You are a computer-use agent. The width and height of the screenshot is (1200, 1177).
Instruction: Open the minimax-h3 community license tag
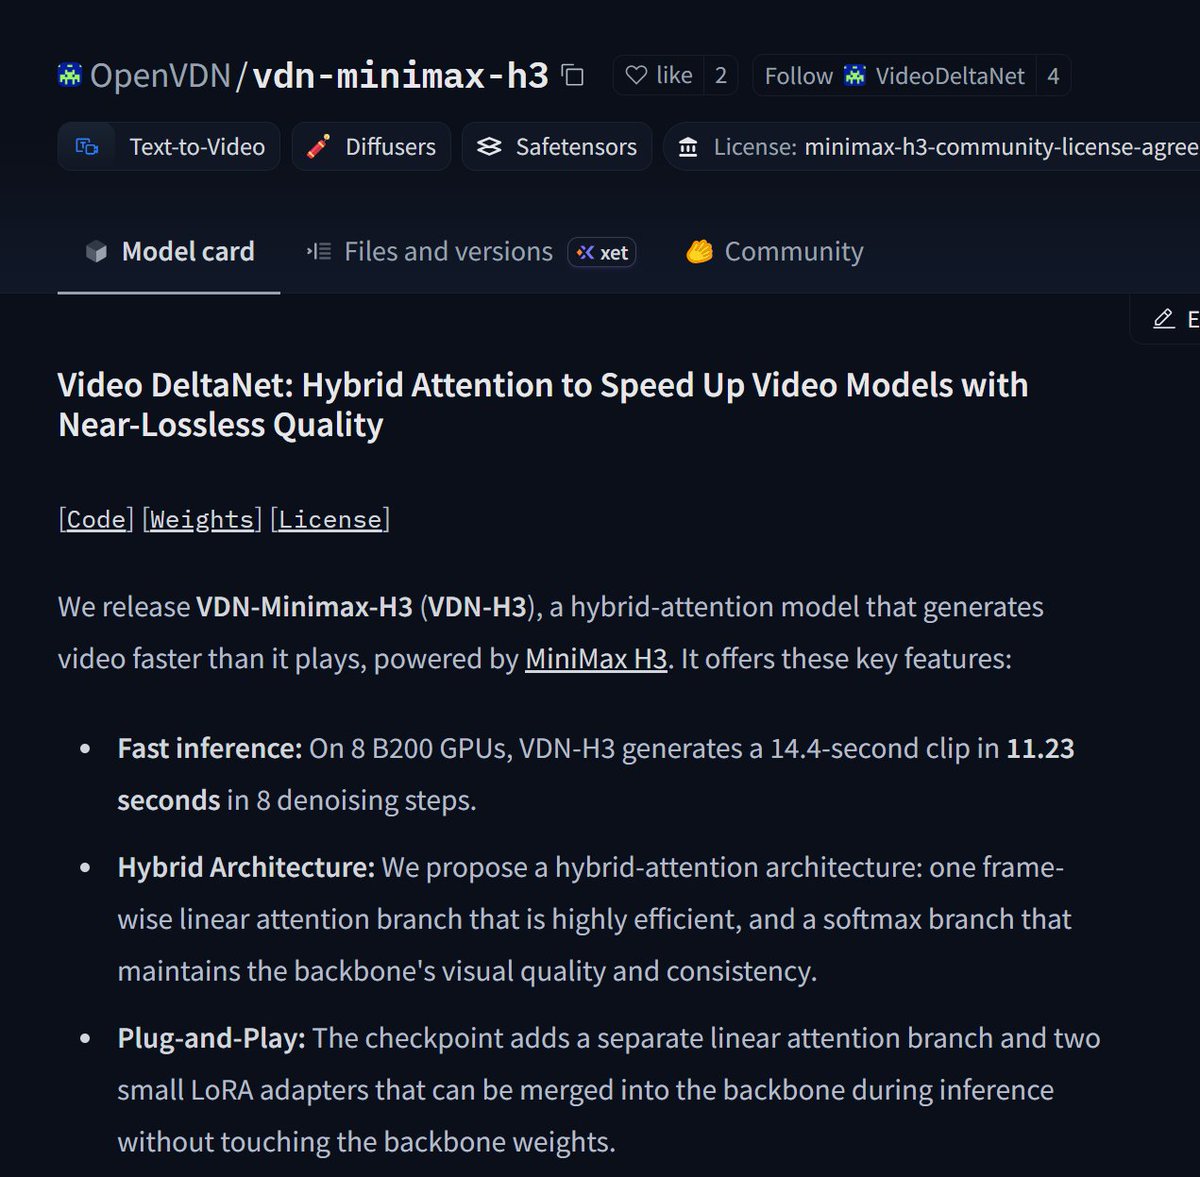point(932,147)
